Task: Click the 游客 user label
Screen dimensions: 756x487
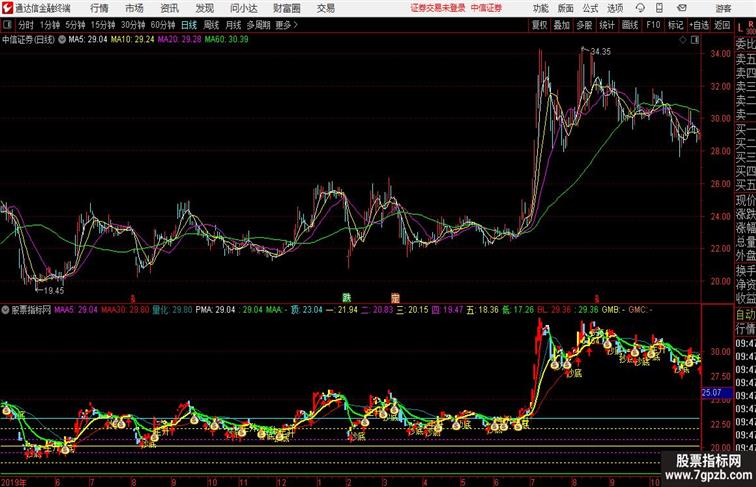Action: tap(723, 8)
